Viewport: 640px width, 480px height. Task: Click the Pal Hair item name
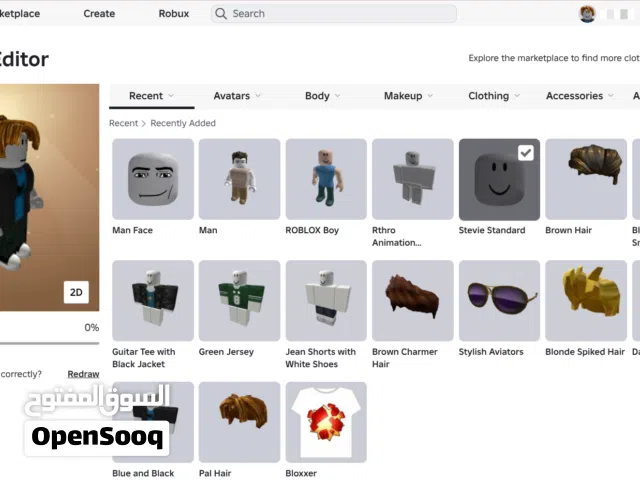point(215,473)
